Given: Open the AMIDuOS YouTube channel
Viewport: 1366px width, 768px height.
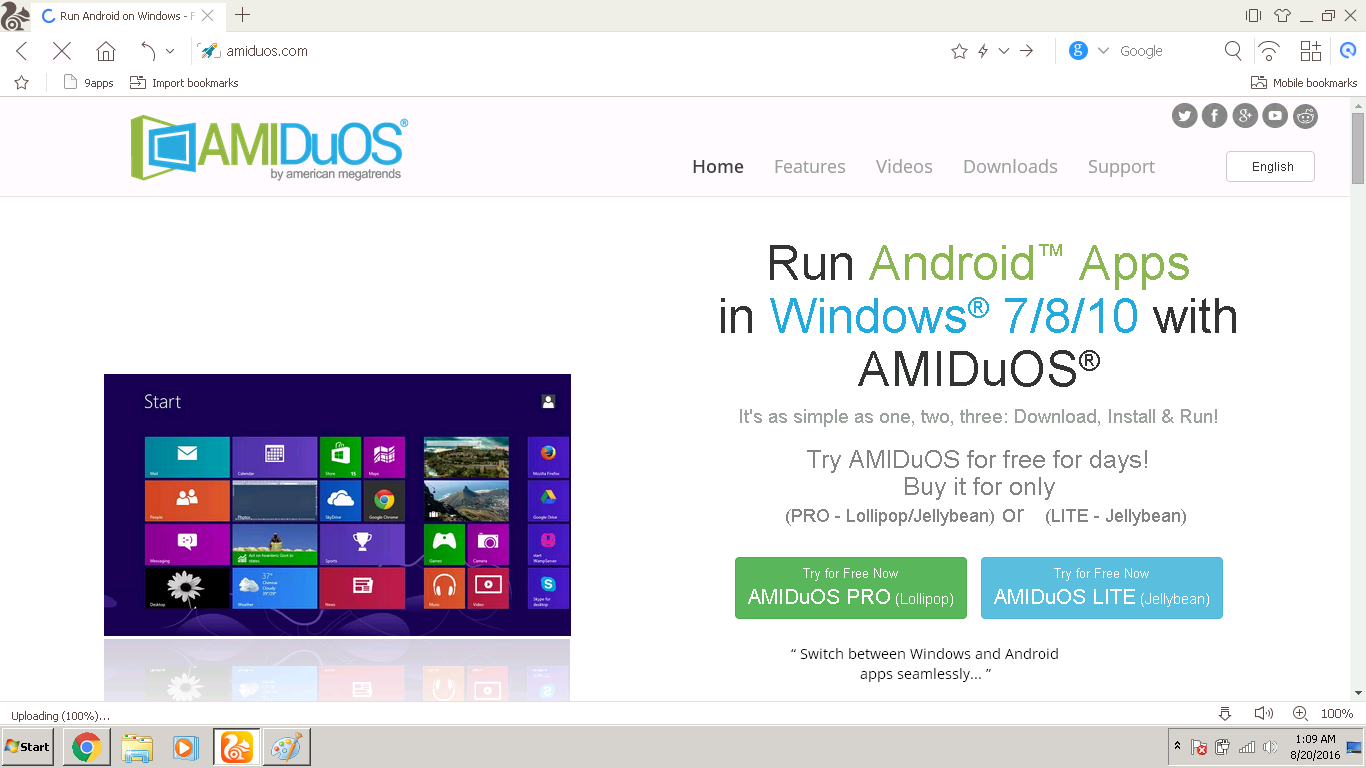Looking at the screenshot, I should click(1275, 115).
